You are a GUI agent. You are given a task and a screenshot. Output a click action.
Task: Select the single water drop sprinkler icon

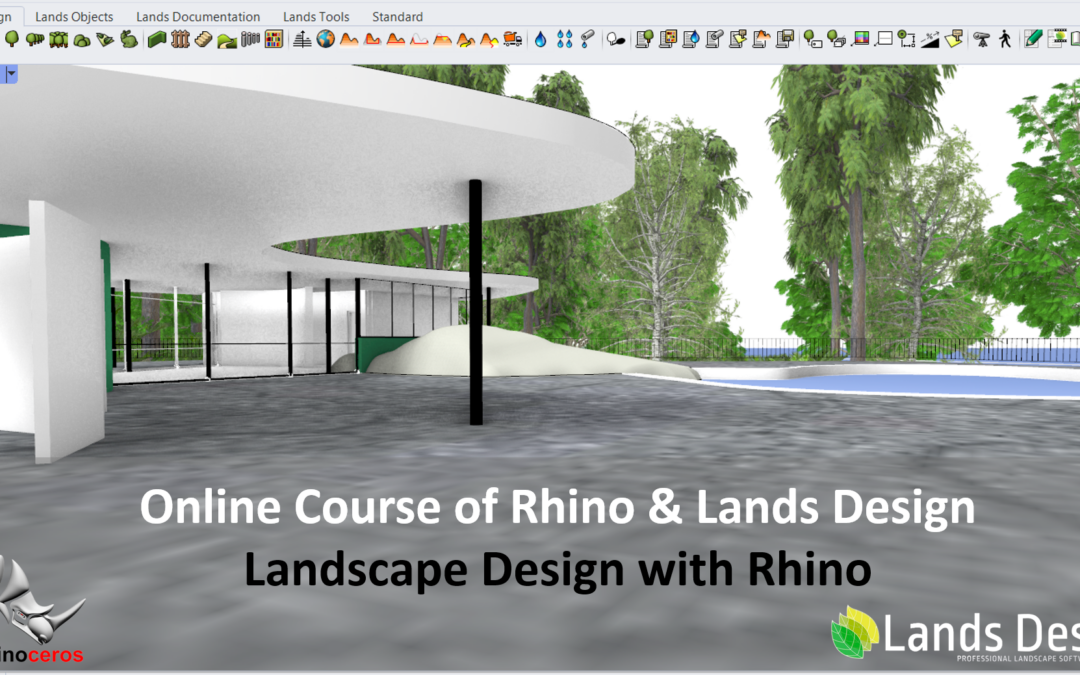click(x=541, y=39)
